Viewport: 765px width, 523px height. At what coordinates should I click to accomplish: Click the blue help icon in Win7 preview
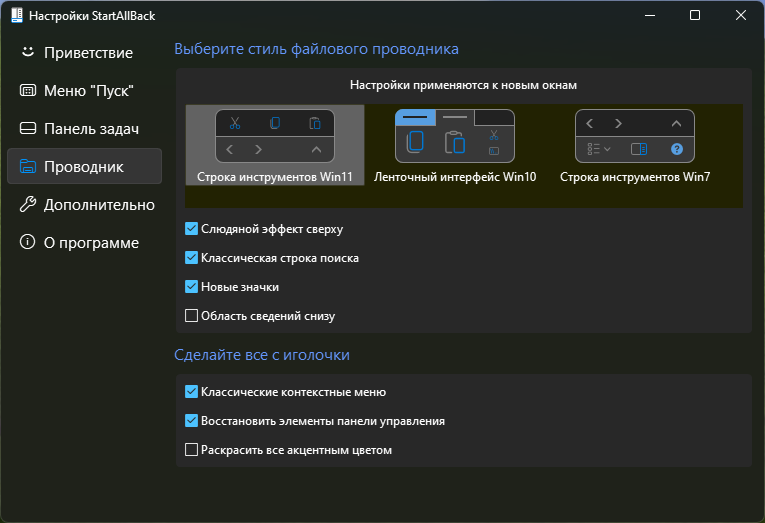pos(677,149)
